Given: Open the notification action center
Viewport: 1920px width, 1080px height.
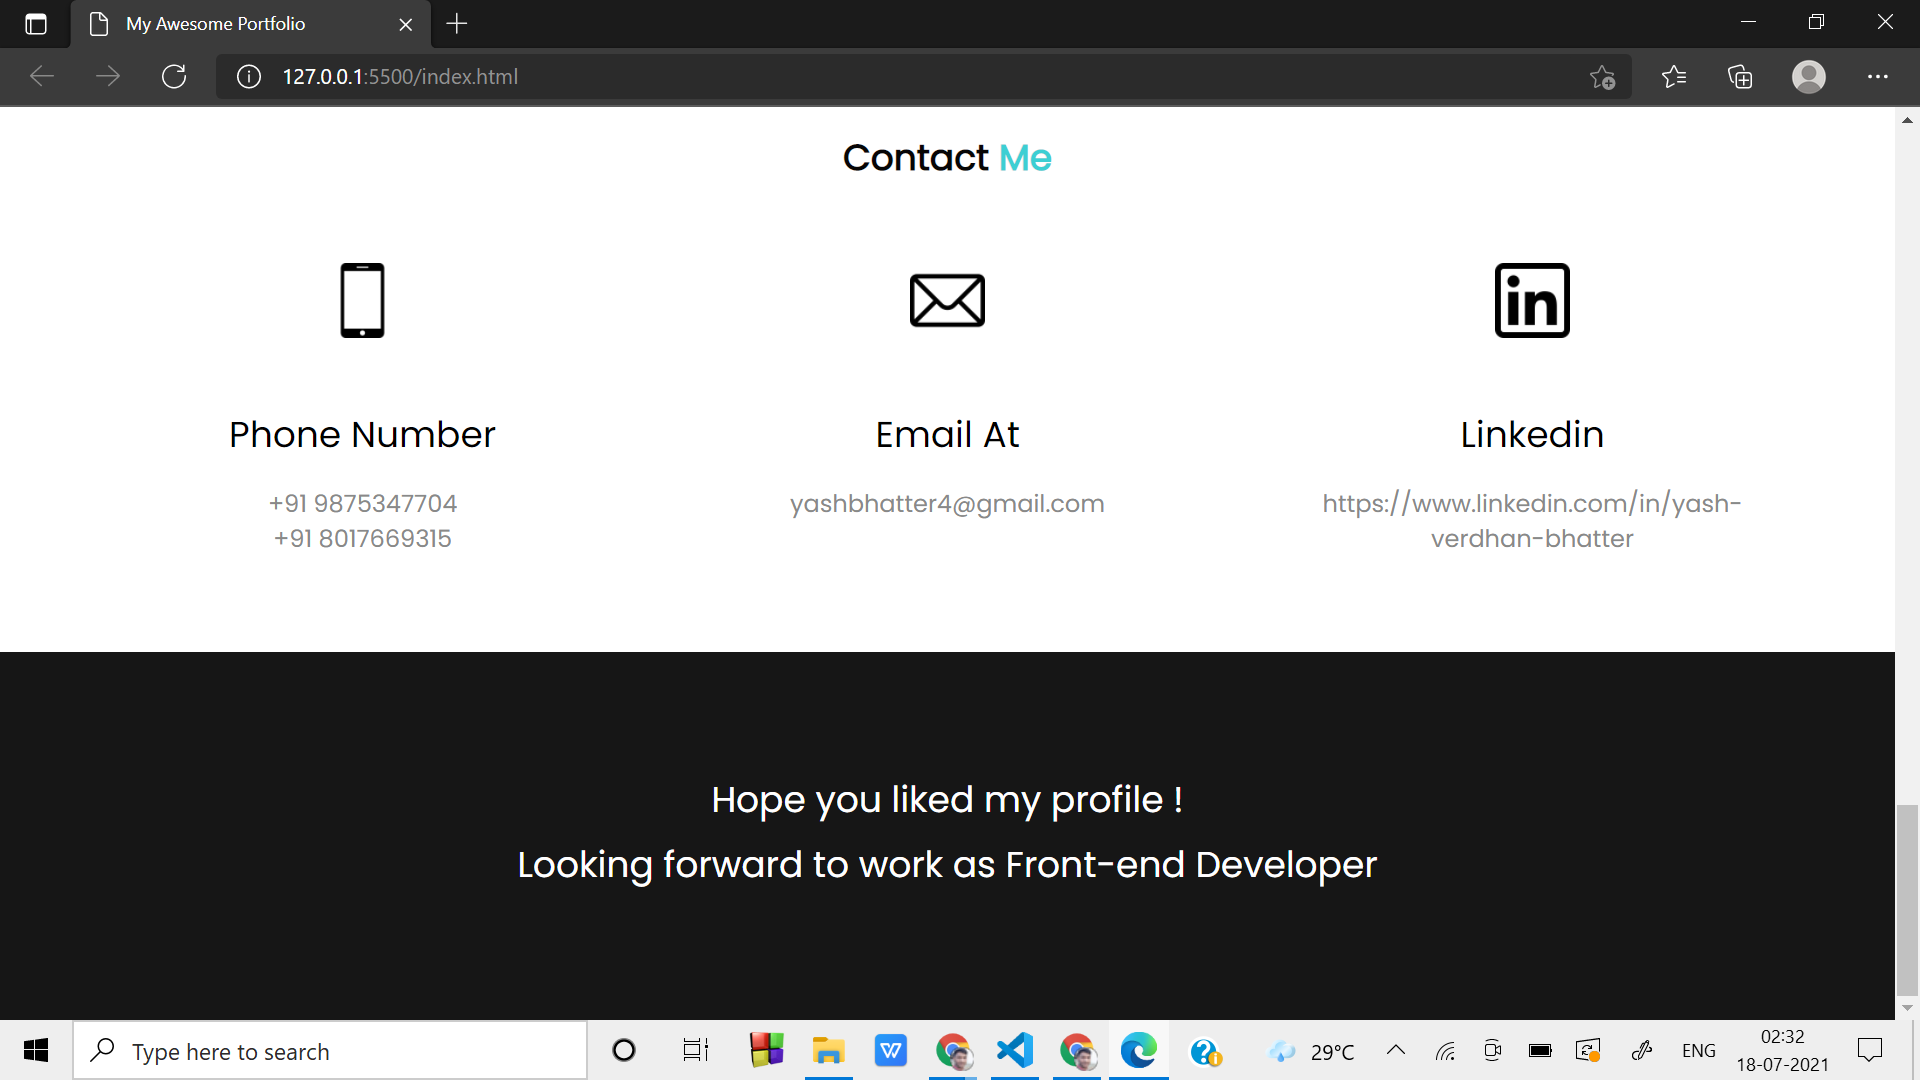Looking at the screenshot, I should [1869, 1050].
